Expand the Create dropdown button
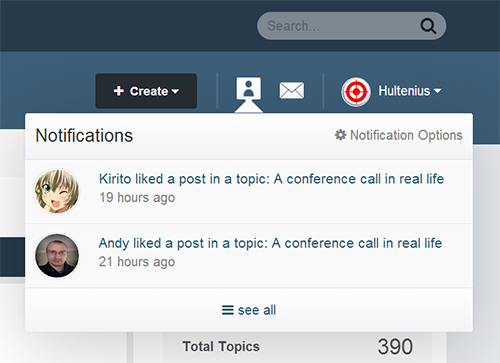Image resolution: width=500 pixels, height=363 pixels. click(x=146, y=91)
